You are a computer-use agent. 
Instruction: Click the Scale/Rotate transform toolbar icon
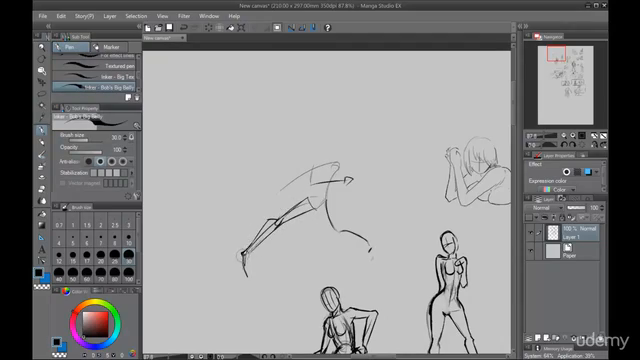coord(241,28)
